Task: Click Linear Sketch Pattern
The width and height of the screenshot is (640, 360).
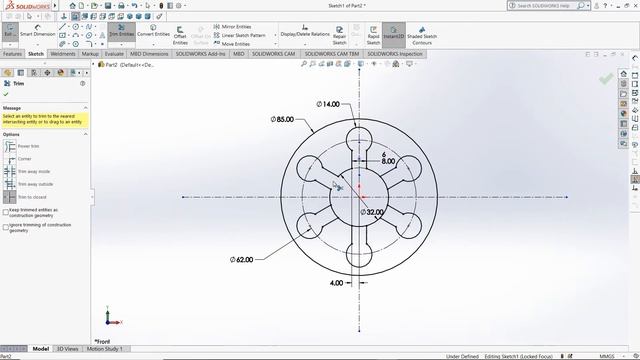Action: tap(240, 35)
